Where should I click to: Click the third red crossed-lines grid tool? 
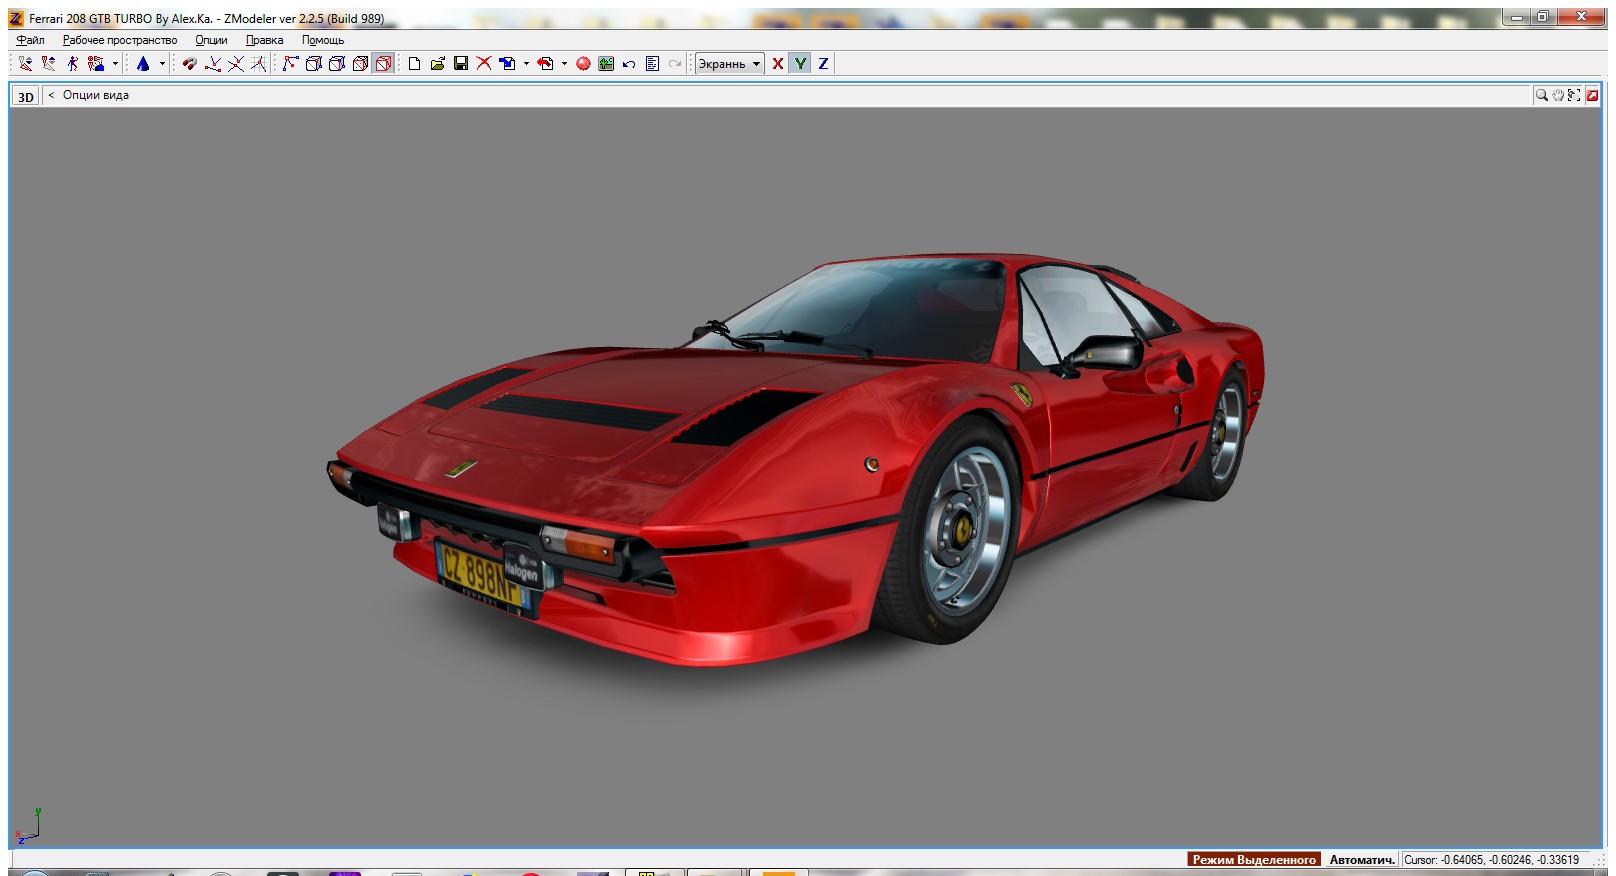coord(259,63)
